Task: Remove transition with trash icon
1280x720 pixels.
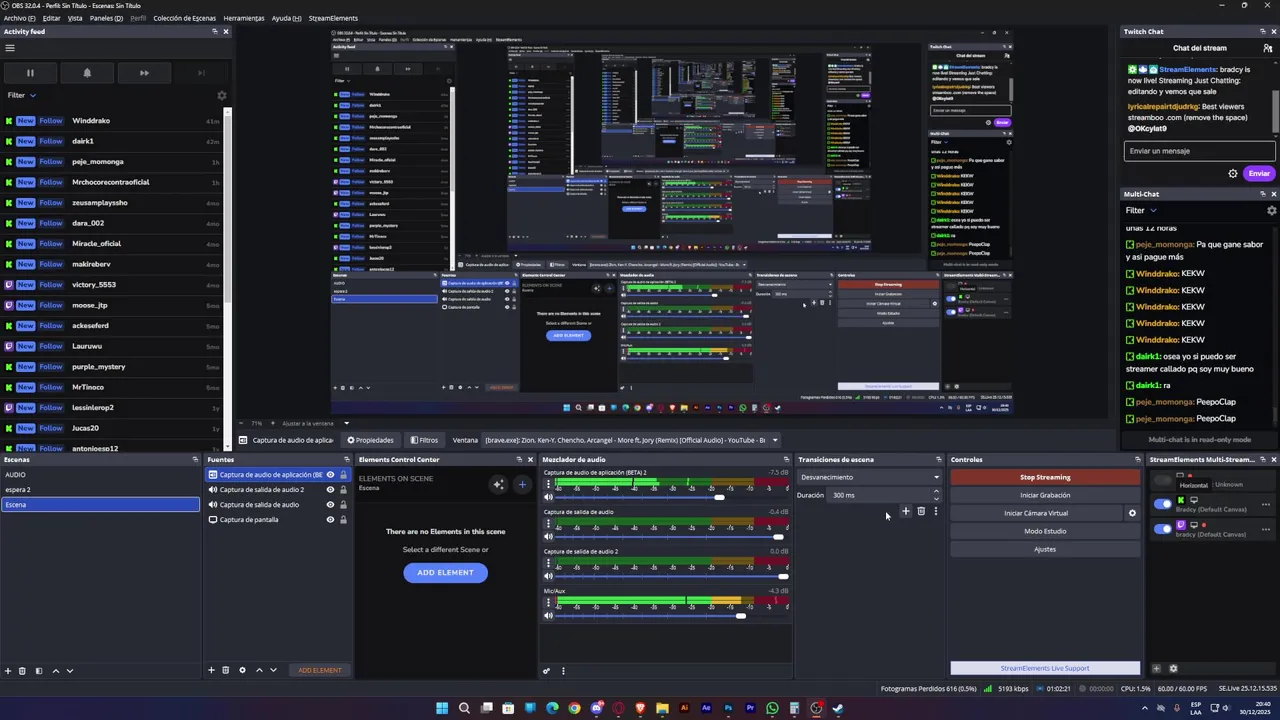Action: pos(921,512)
